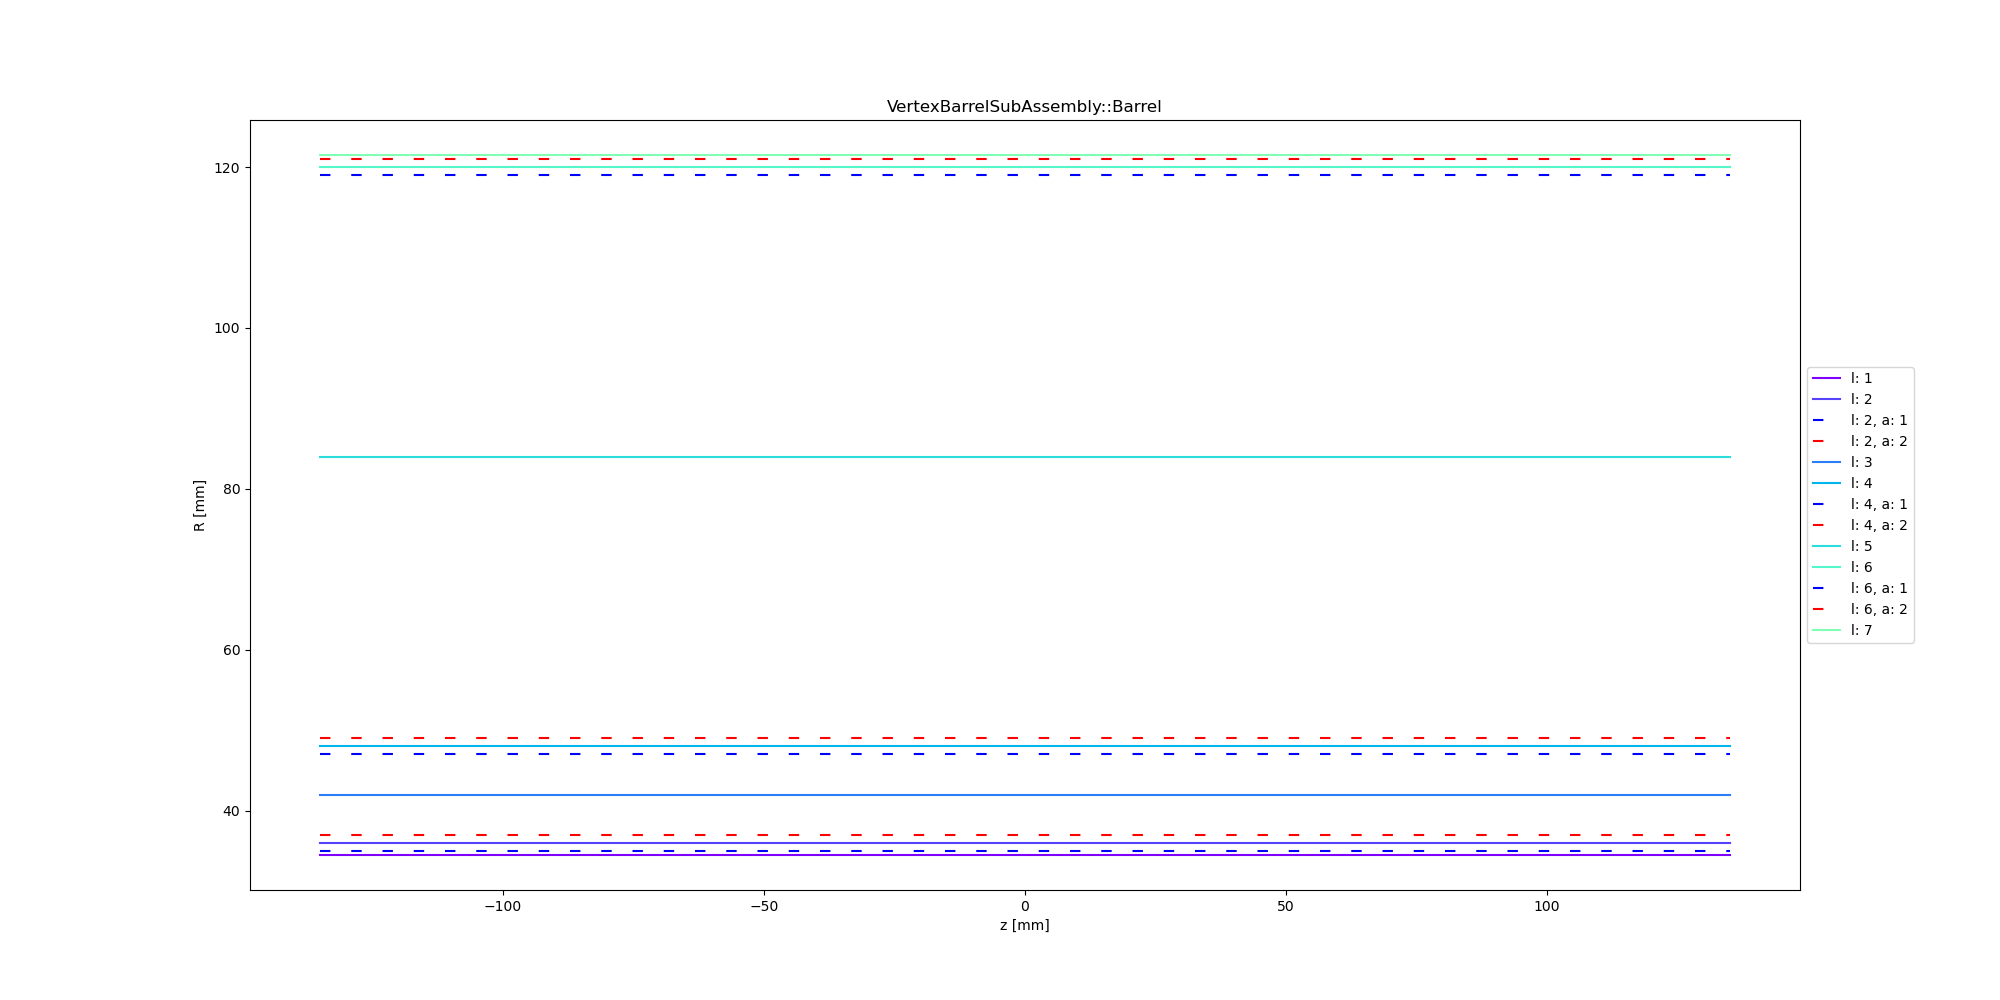Click the x-axis tick label '50'

pos(1285,906)
